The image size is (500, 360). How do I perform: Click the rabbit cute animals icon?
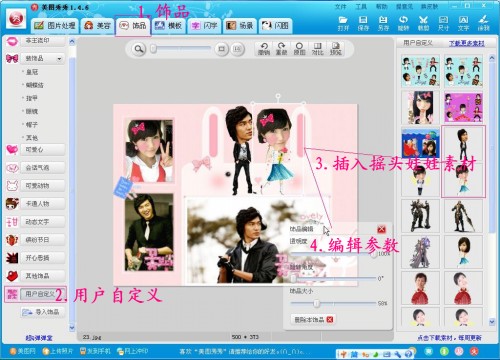[12, 186]
